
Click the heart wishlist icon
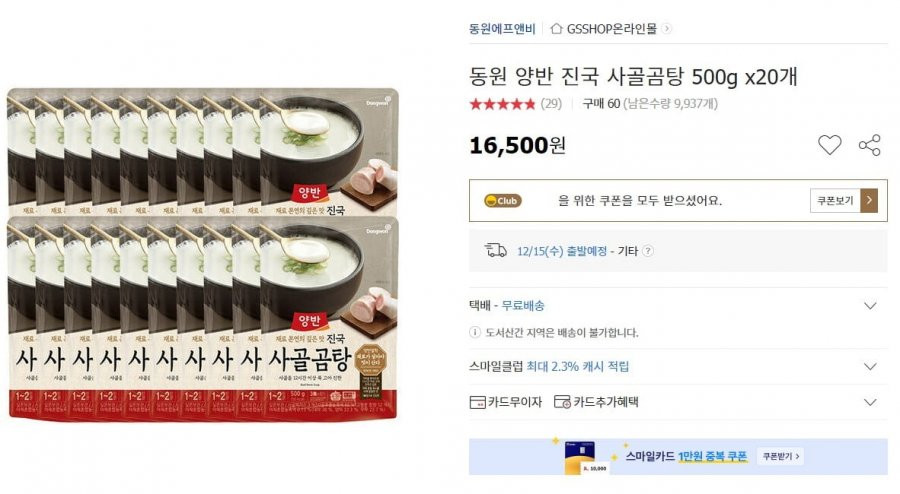click(x=829, y=145)
